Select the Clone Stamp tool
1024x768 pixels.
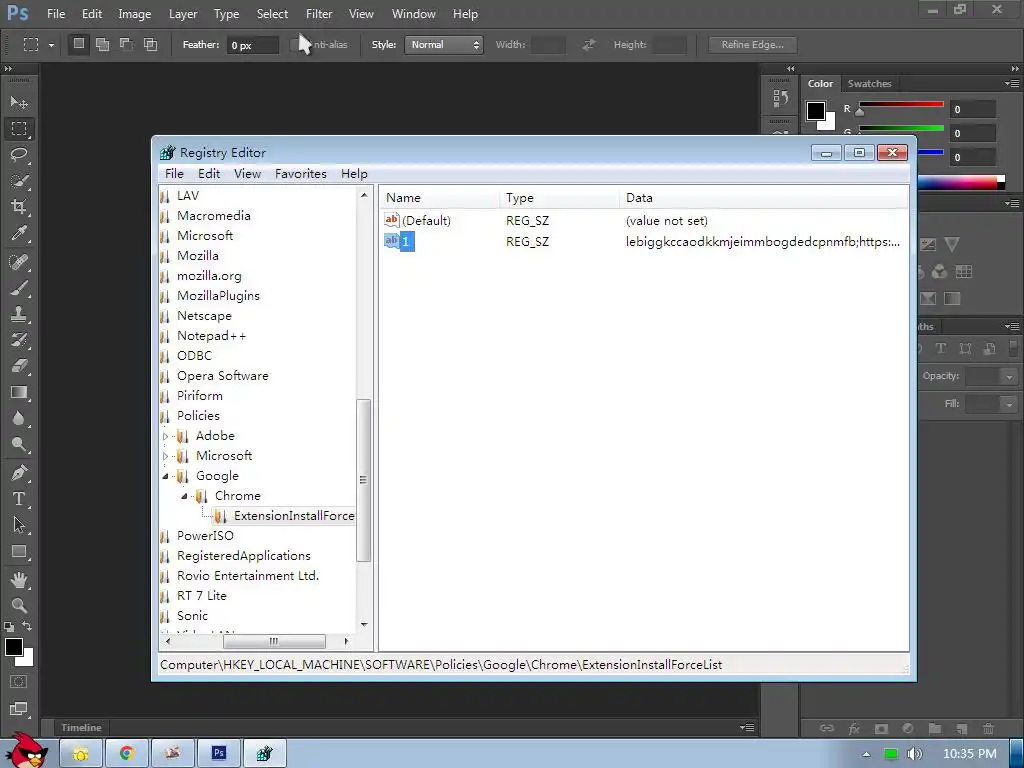pyautogui.click(x=19, y=314)
